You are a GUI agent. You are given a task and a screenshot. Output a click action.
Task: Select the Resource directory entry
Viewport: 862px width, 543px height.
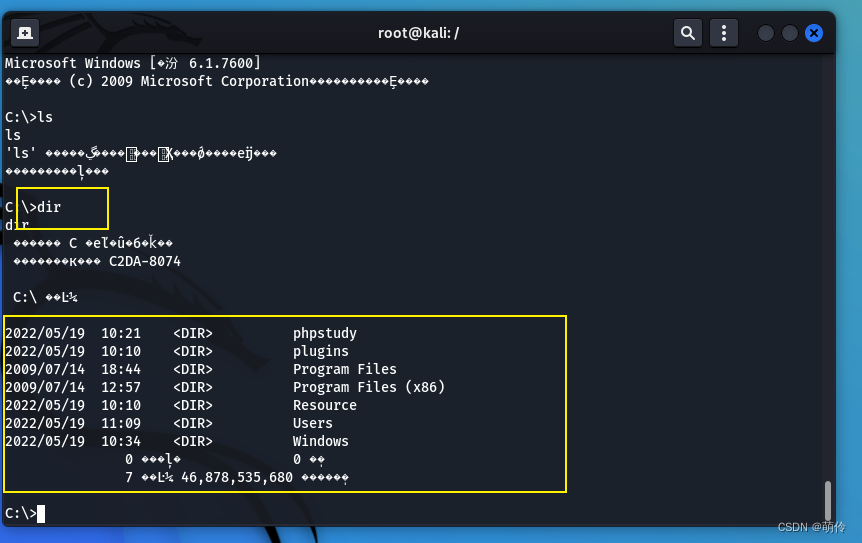[x=325, y=405]
